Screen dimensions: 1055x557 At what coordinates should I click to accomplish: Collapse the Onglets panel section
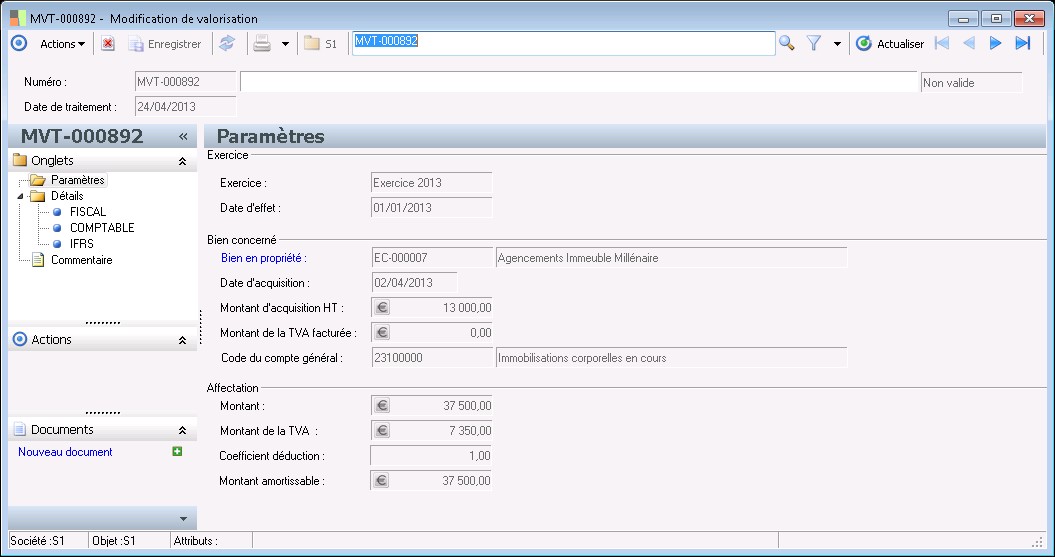pos(182,161)
